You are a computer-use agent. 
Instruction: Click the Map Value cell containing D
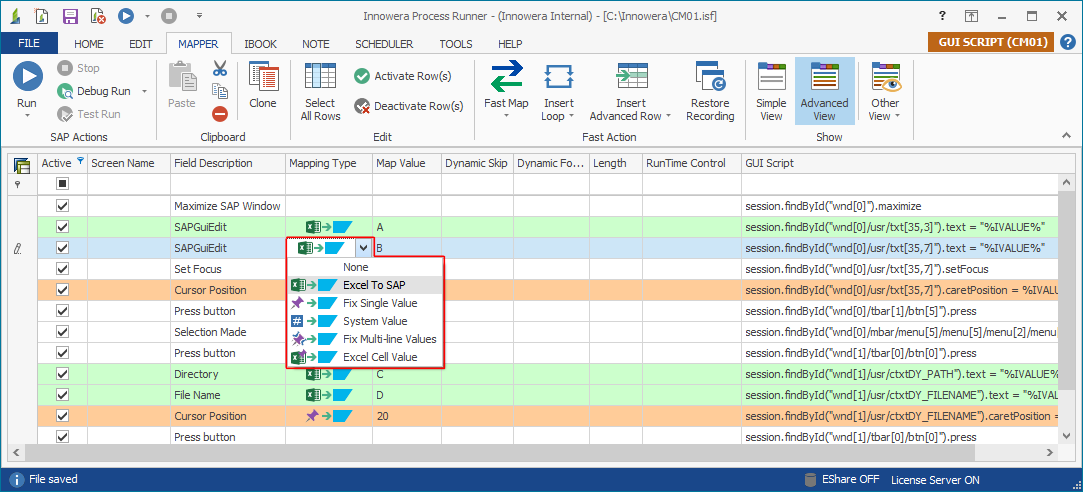(x=406, y=395)
